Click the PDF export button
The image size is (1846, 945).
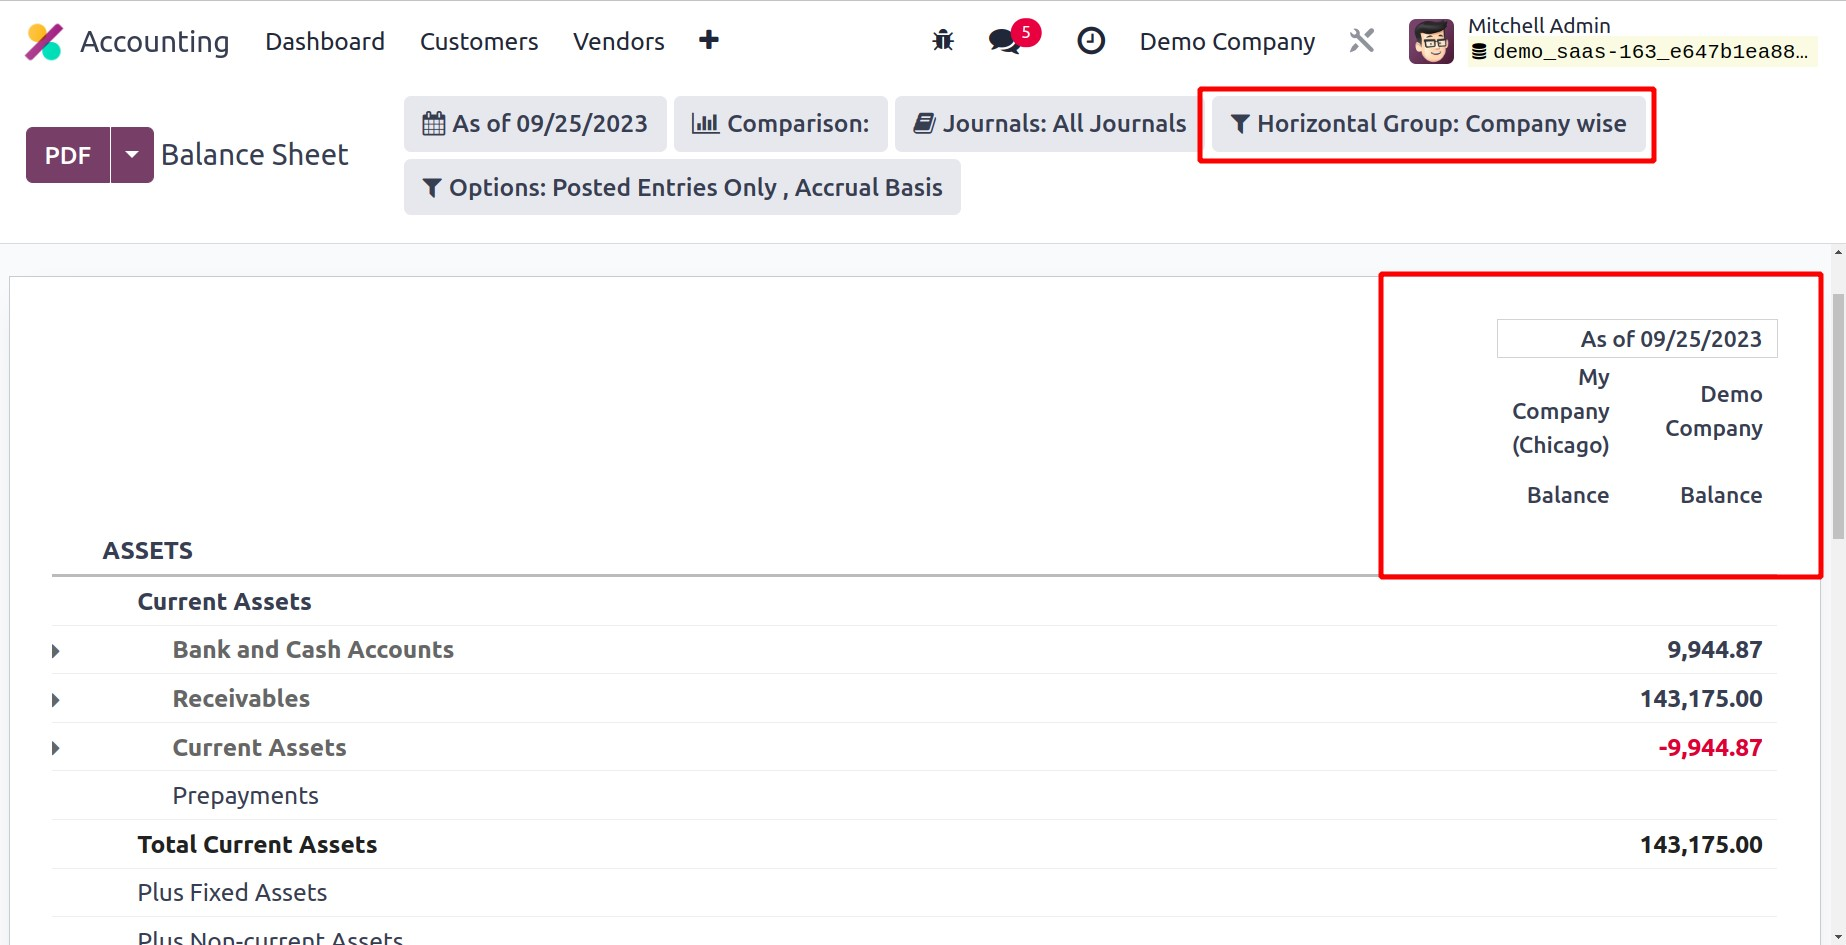(68, 155)
